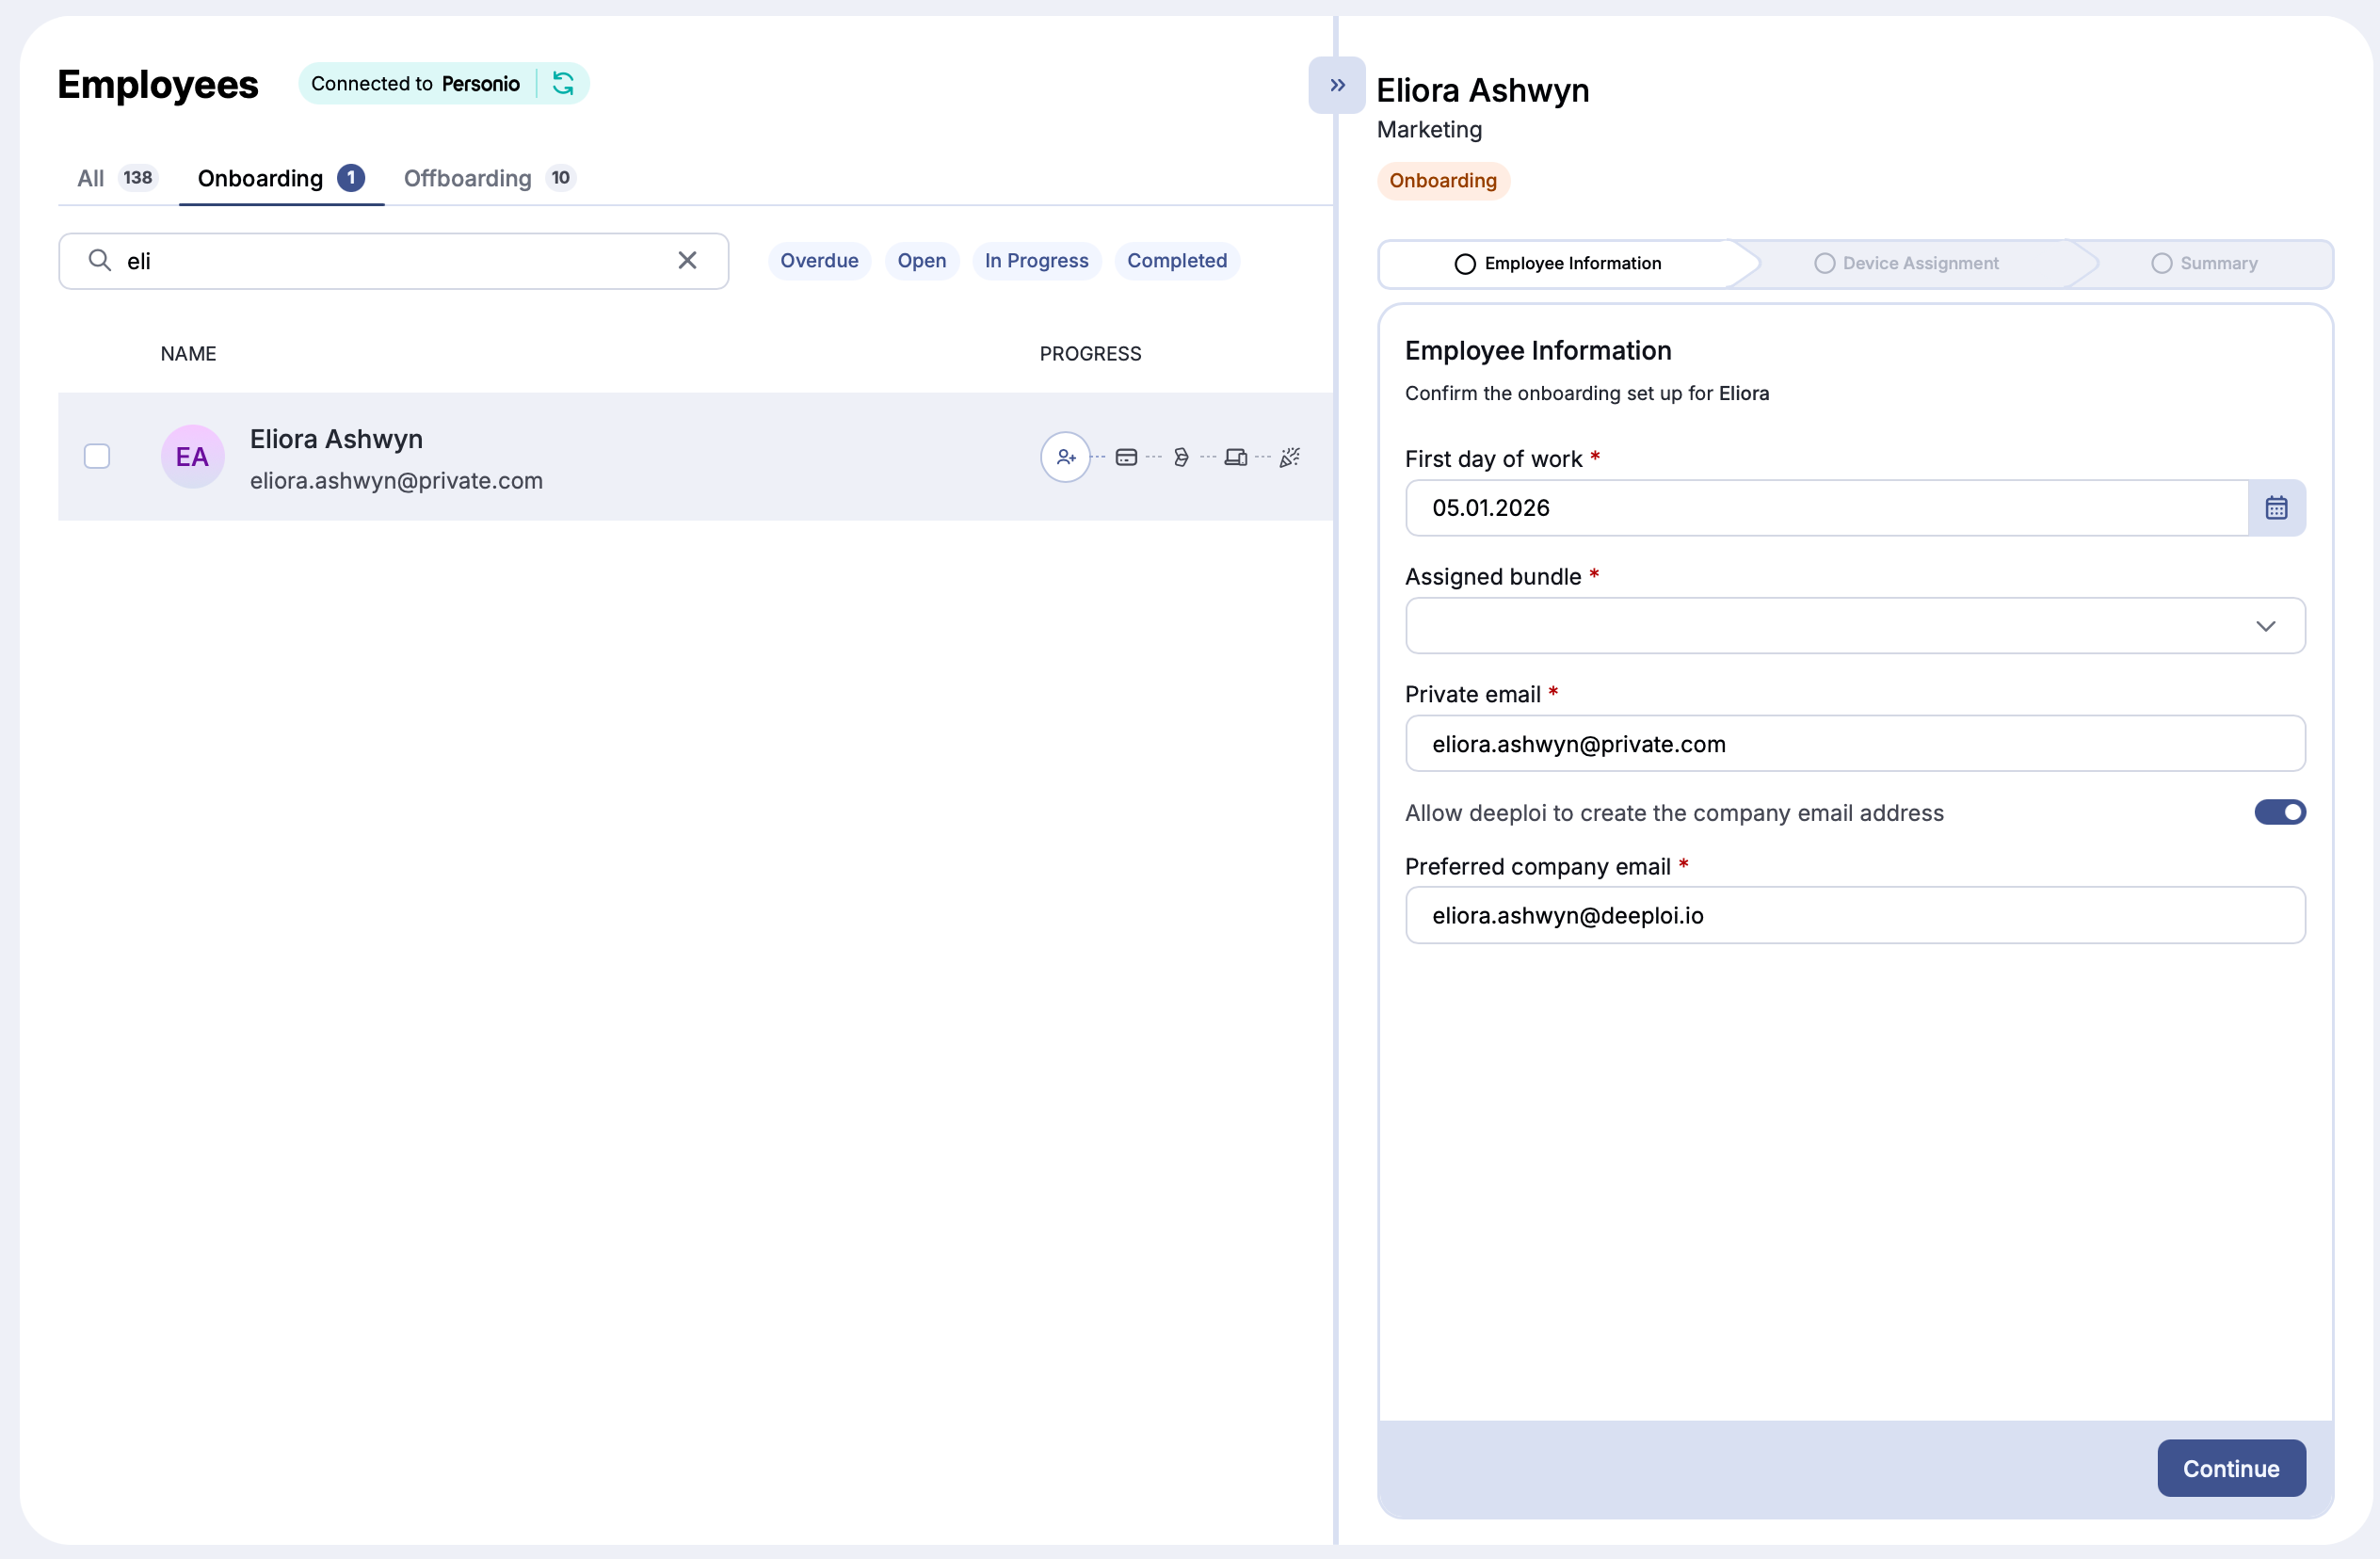Click the search magnifier icon
The height and width of the screenshot is (1559, 2380).
99,260
